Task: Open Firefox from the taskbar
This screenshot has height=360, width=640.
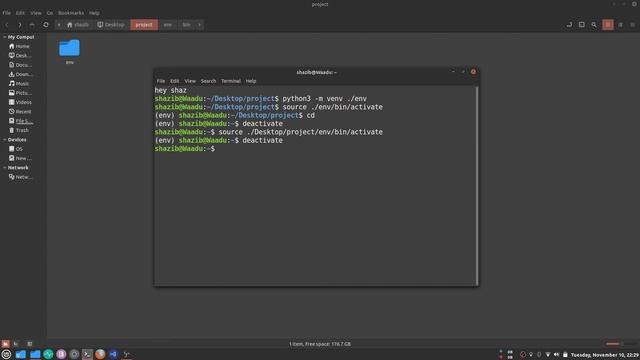Action: pyautogui.click(x=100, y=354)
